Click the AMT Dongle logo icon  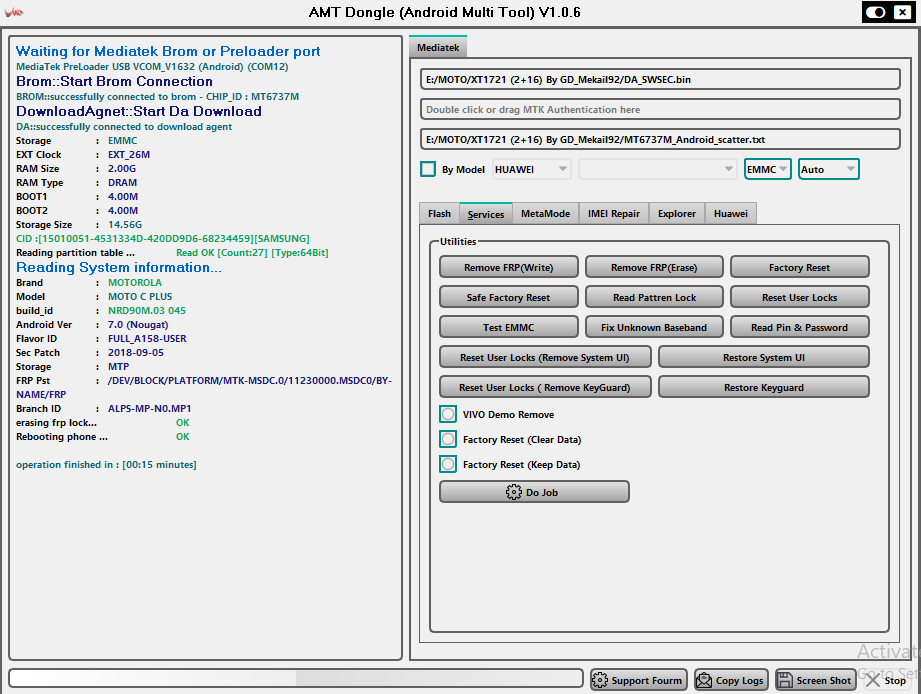tap(14, 12)
